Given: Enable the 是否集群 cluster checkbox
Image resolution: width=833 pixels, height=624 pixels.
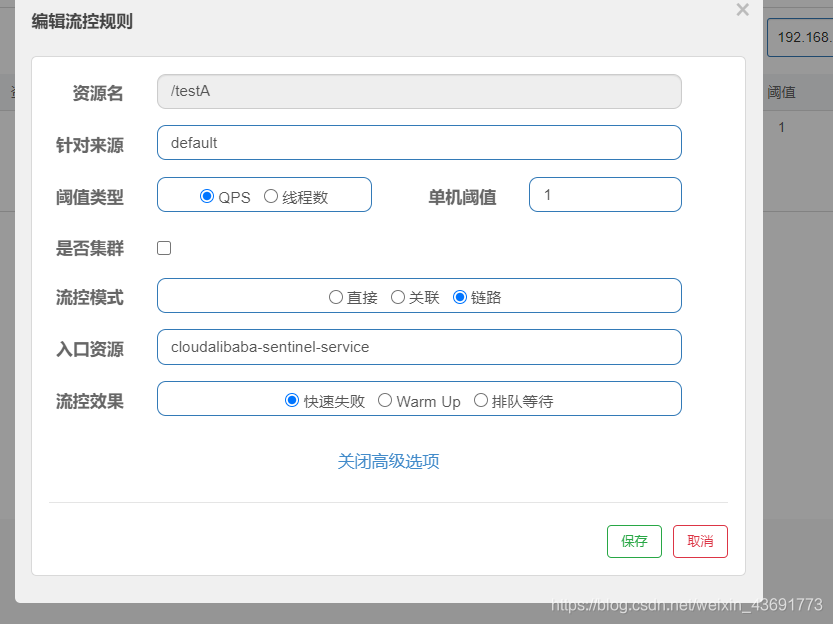Looking at the screenshot, I should [164, 247].
